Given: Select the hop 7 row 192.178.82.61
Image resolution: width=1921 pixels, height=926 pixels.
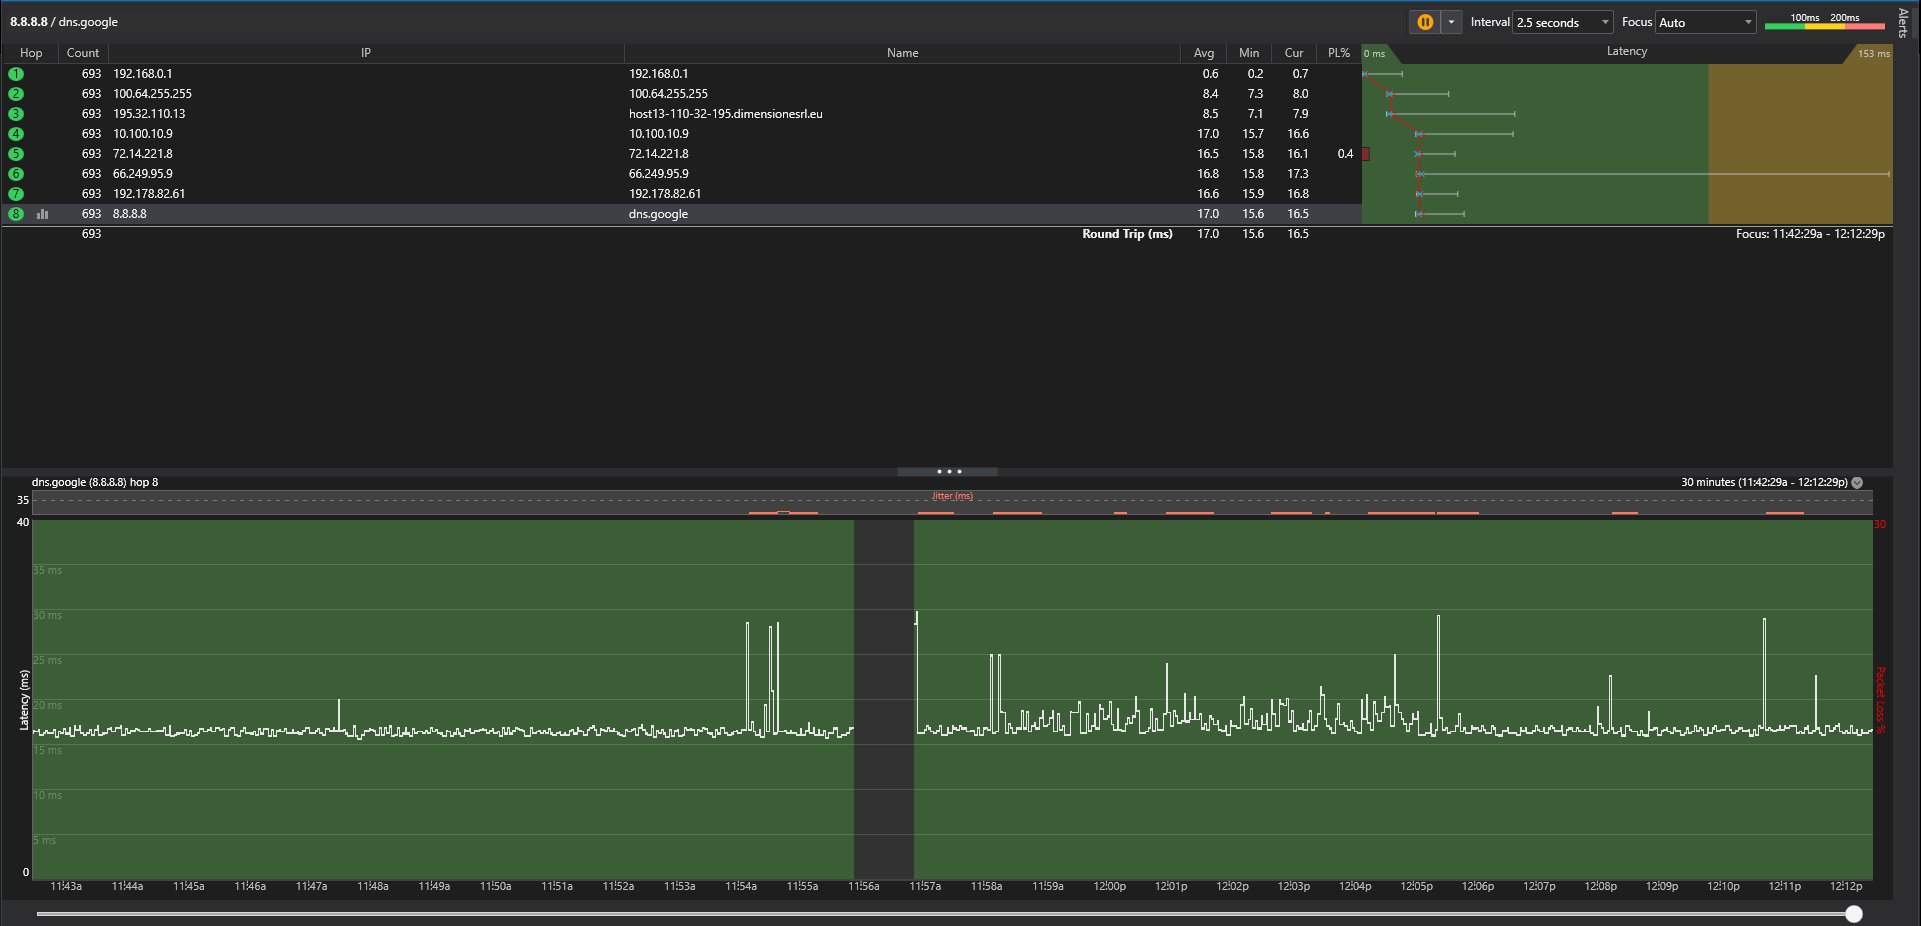Looking at the screenshot, I should 149,194.
